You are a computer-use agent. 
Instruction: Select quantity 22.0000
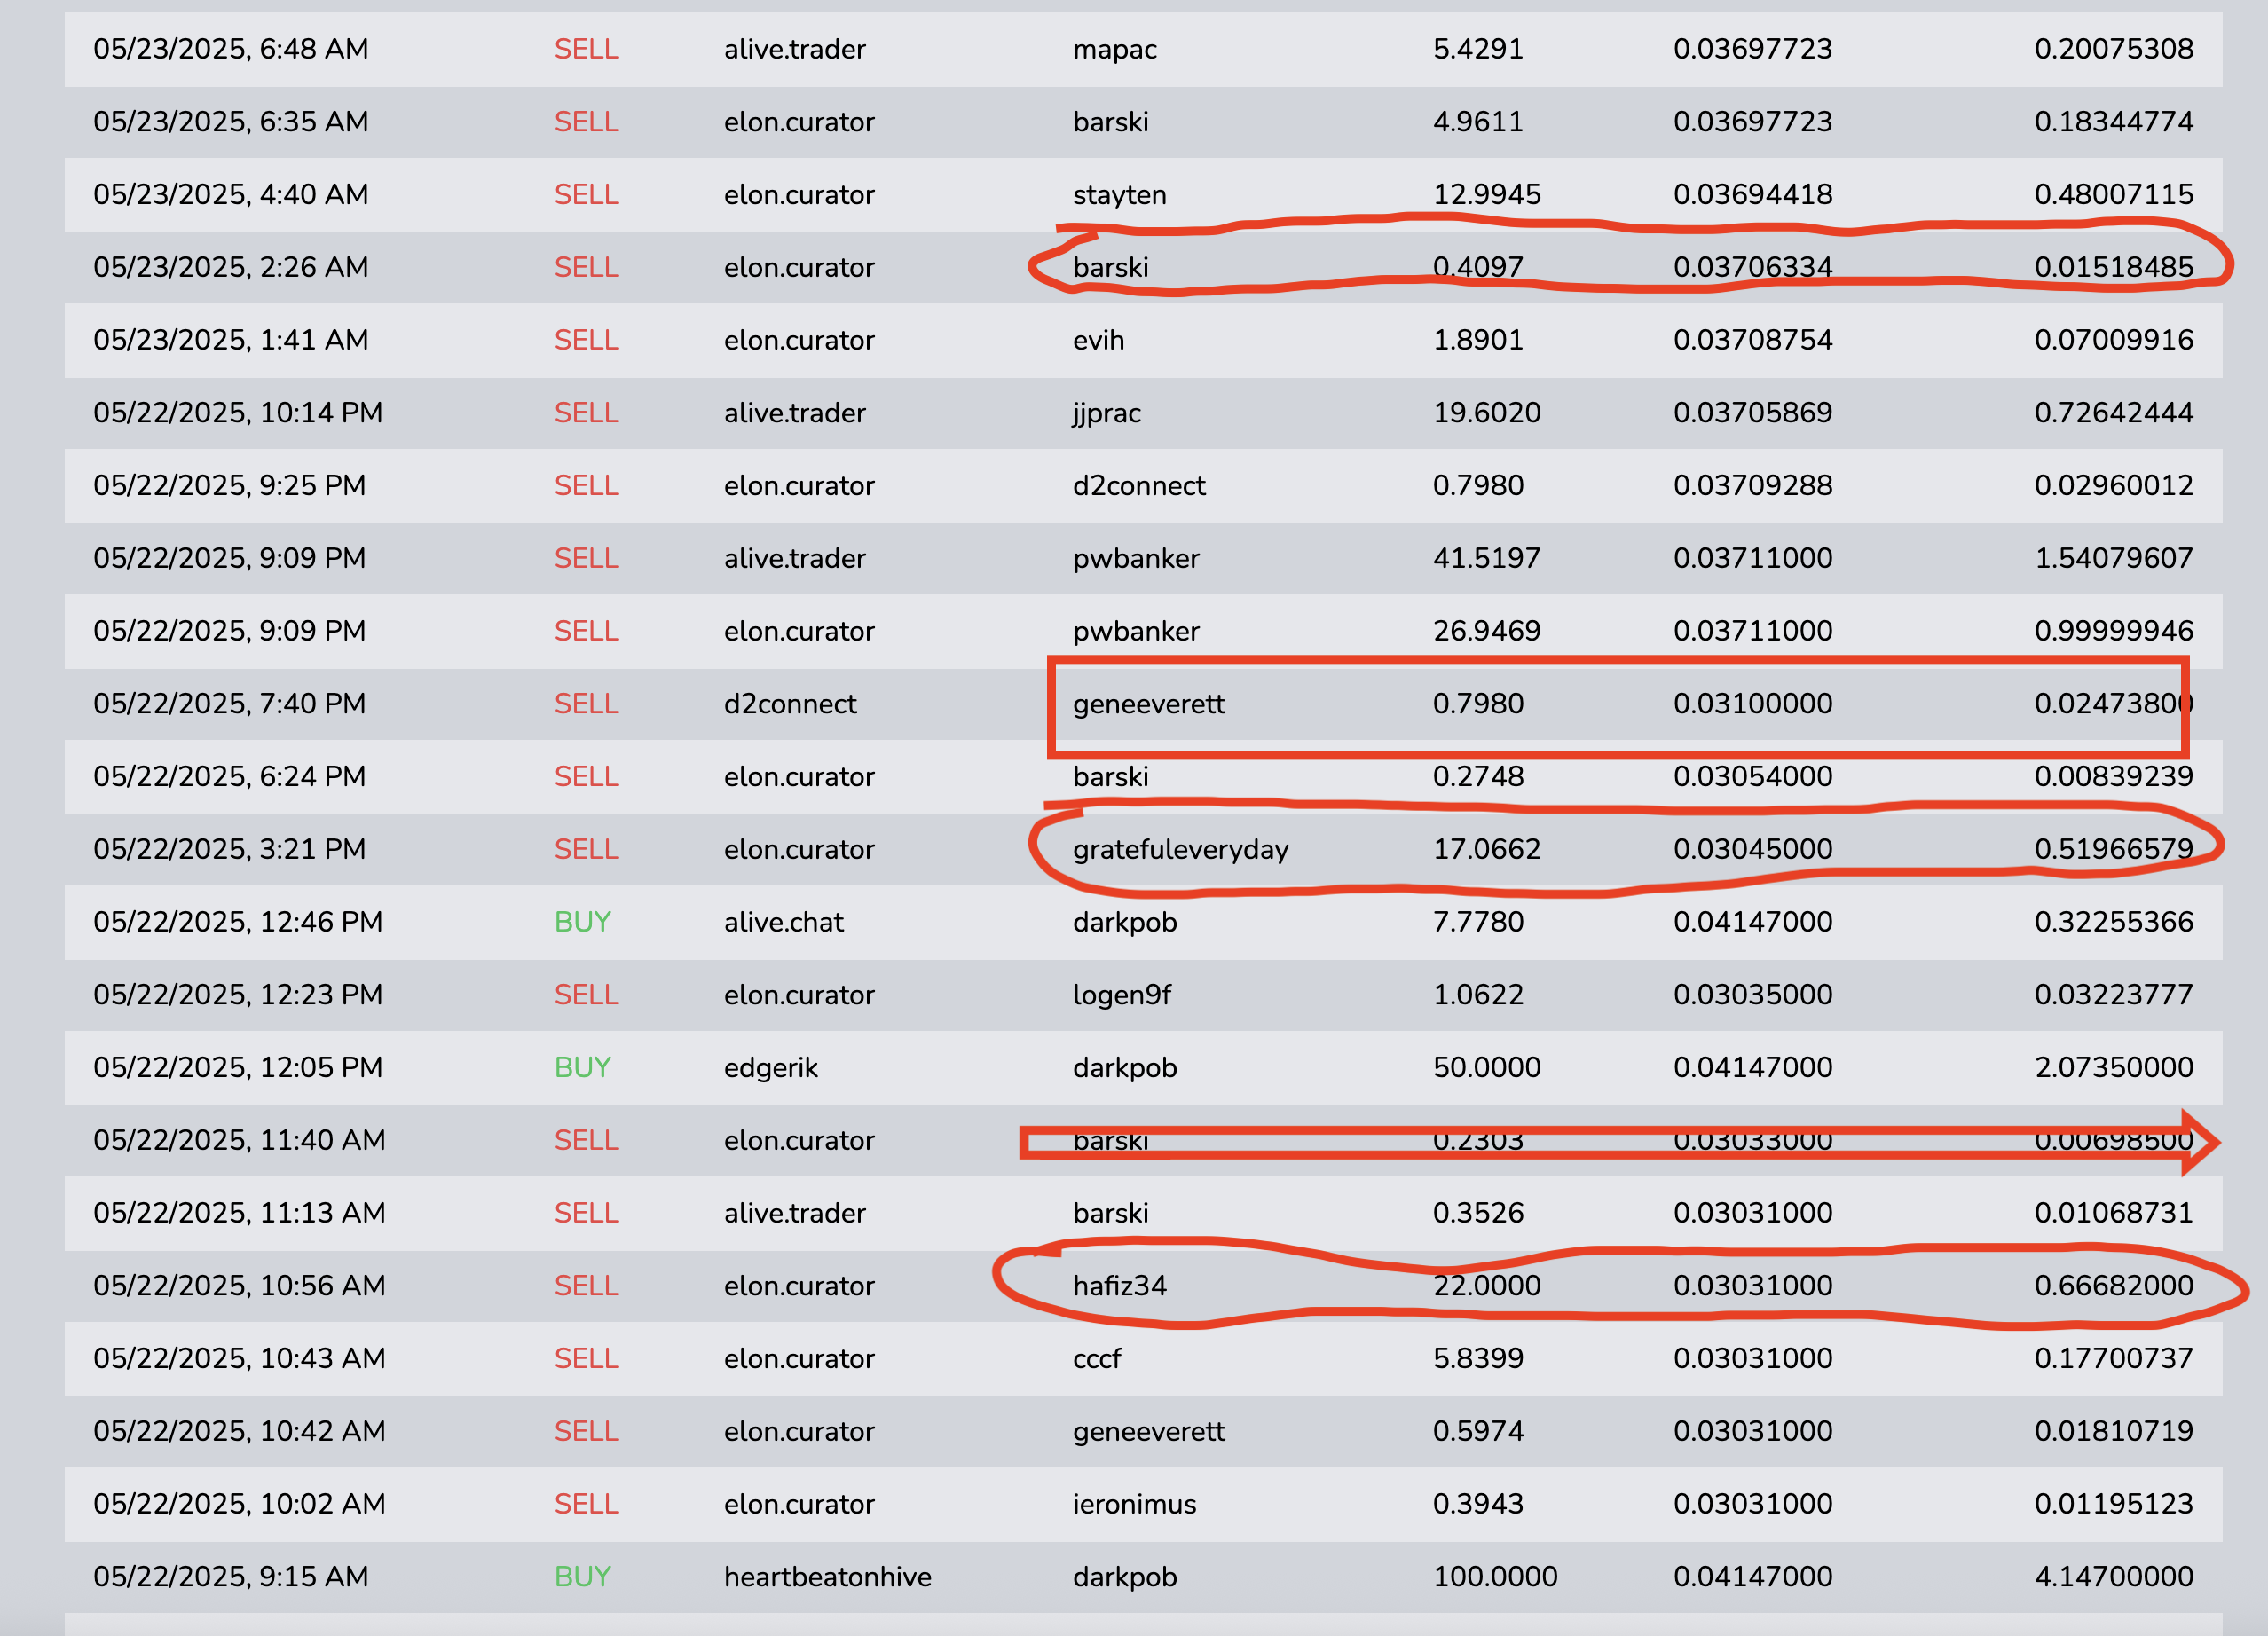pyautogui.click(x=1486, y=1286)
